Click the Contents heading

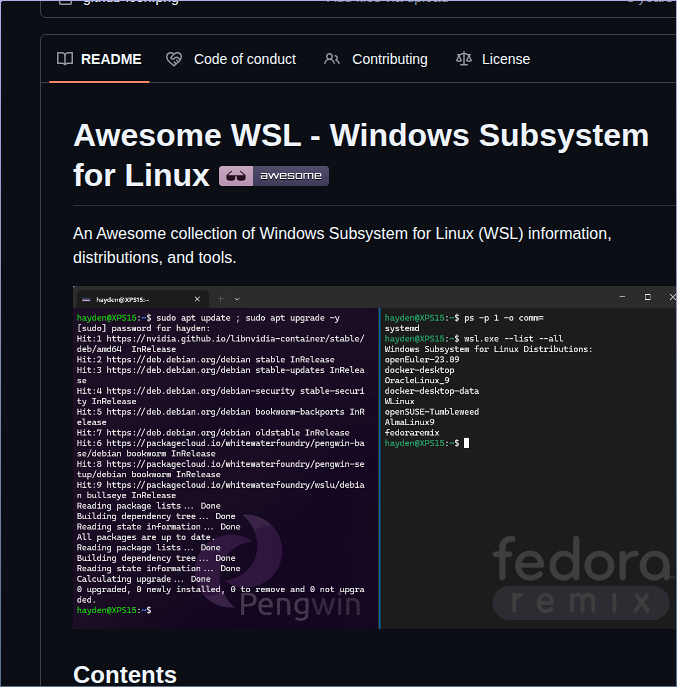click(x=125, y=674)
